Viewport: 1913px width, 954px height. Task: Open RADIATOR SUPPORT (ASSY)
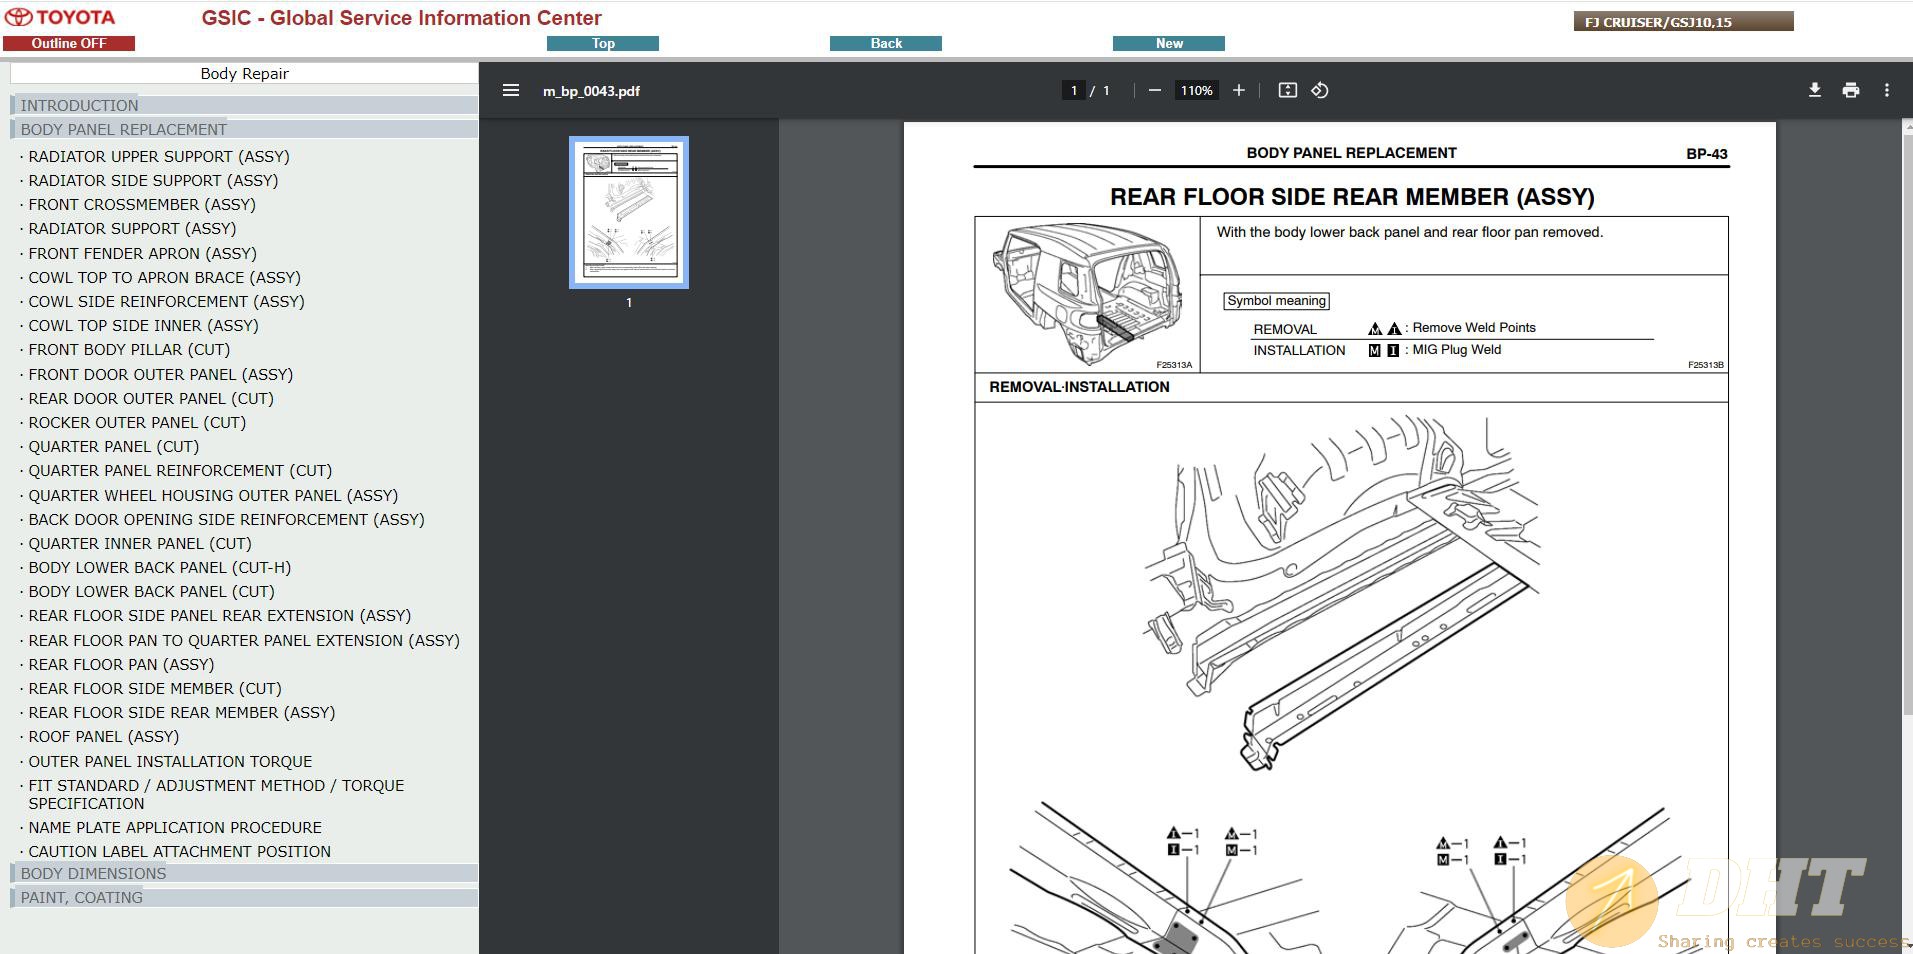(132, 228)
